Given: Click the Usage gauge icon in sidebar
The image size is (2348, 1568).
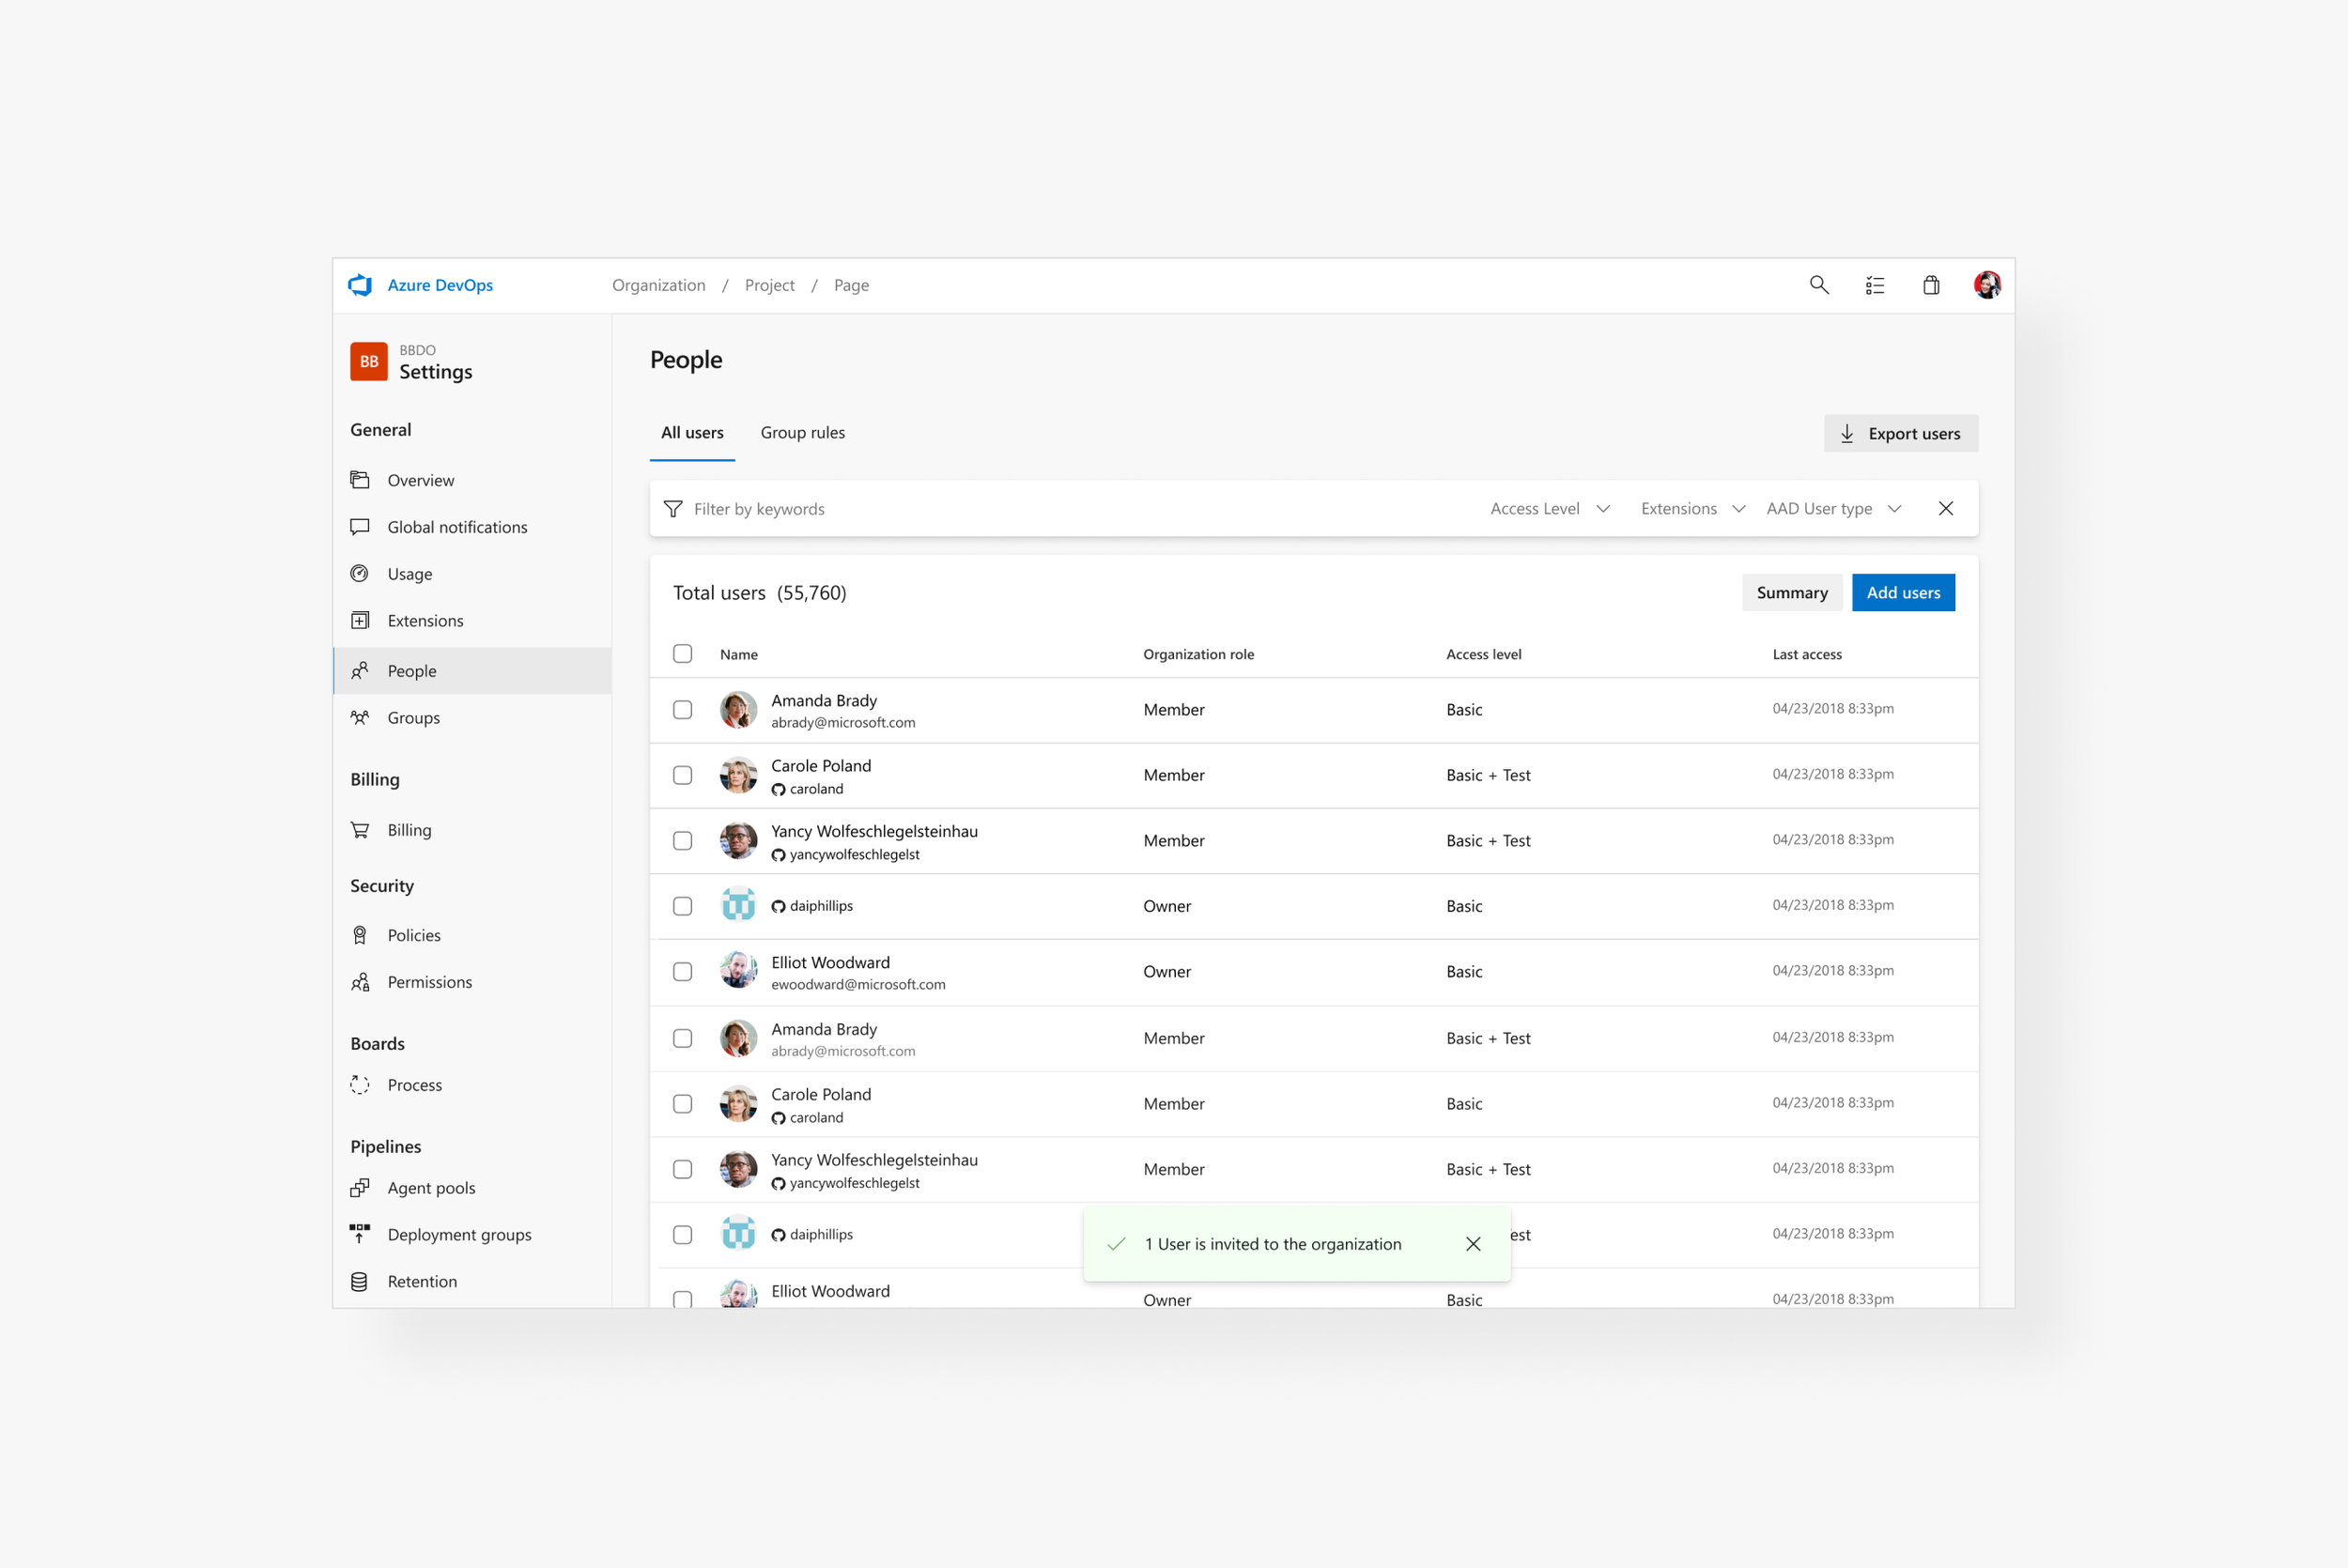Looking at the screenshot, I should (360, 573).
